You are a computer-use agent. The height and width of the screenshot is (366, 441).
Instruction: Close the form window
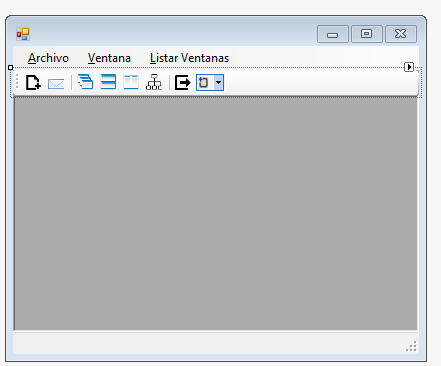[x=401, y=34]
